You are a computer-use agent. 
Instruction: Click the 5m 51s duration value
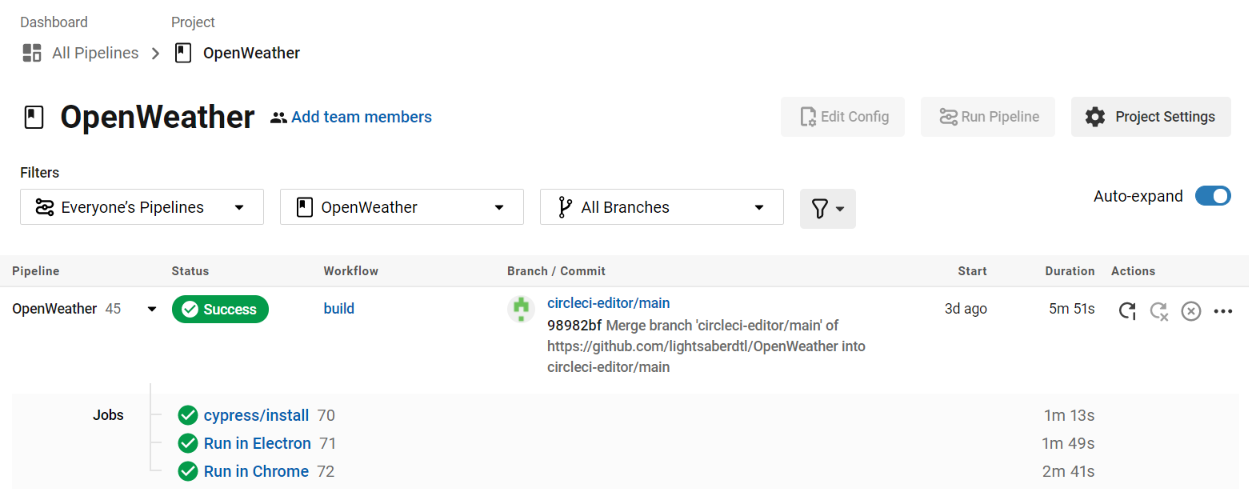click(x=1072, y=309)
